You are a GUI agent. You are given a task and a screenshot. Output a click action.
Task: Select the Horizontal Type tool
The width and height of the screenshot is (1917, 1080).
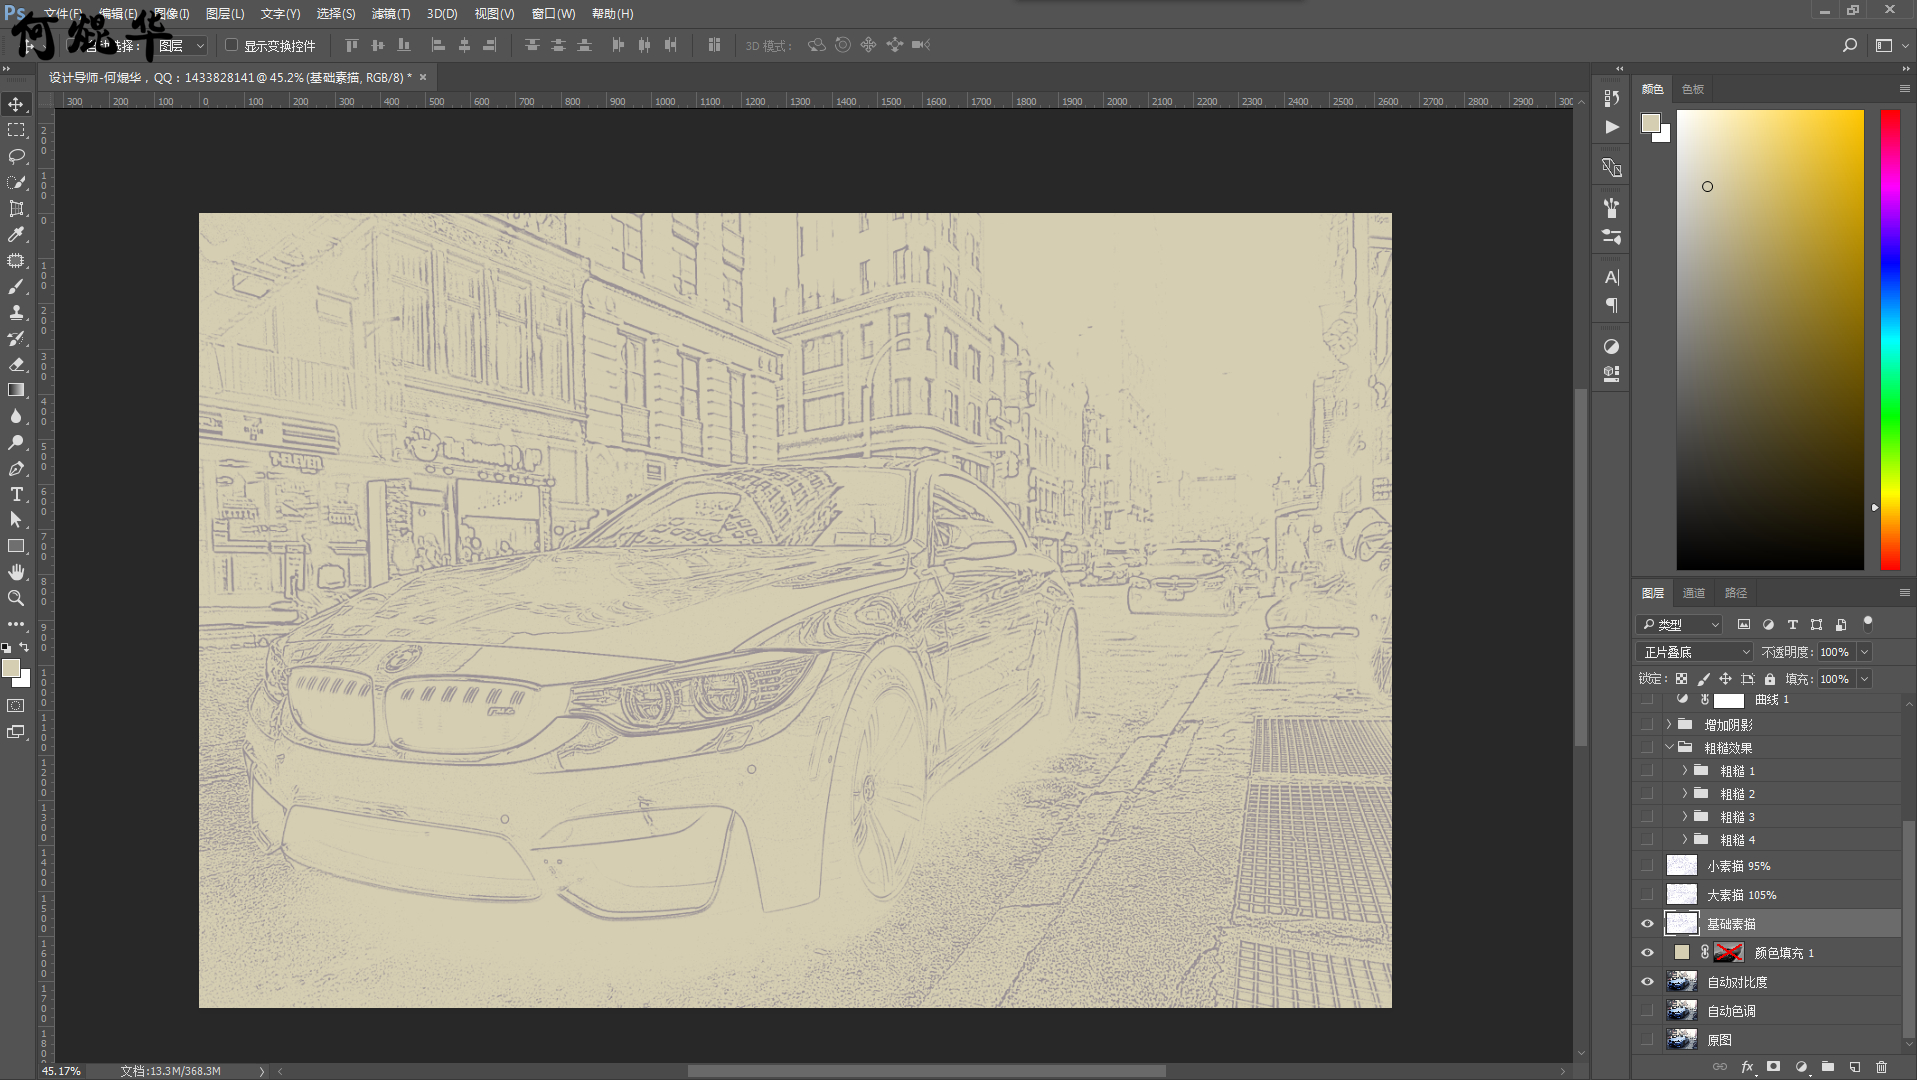(16, 494)
